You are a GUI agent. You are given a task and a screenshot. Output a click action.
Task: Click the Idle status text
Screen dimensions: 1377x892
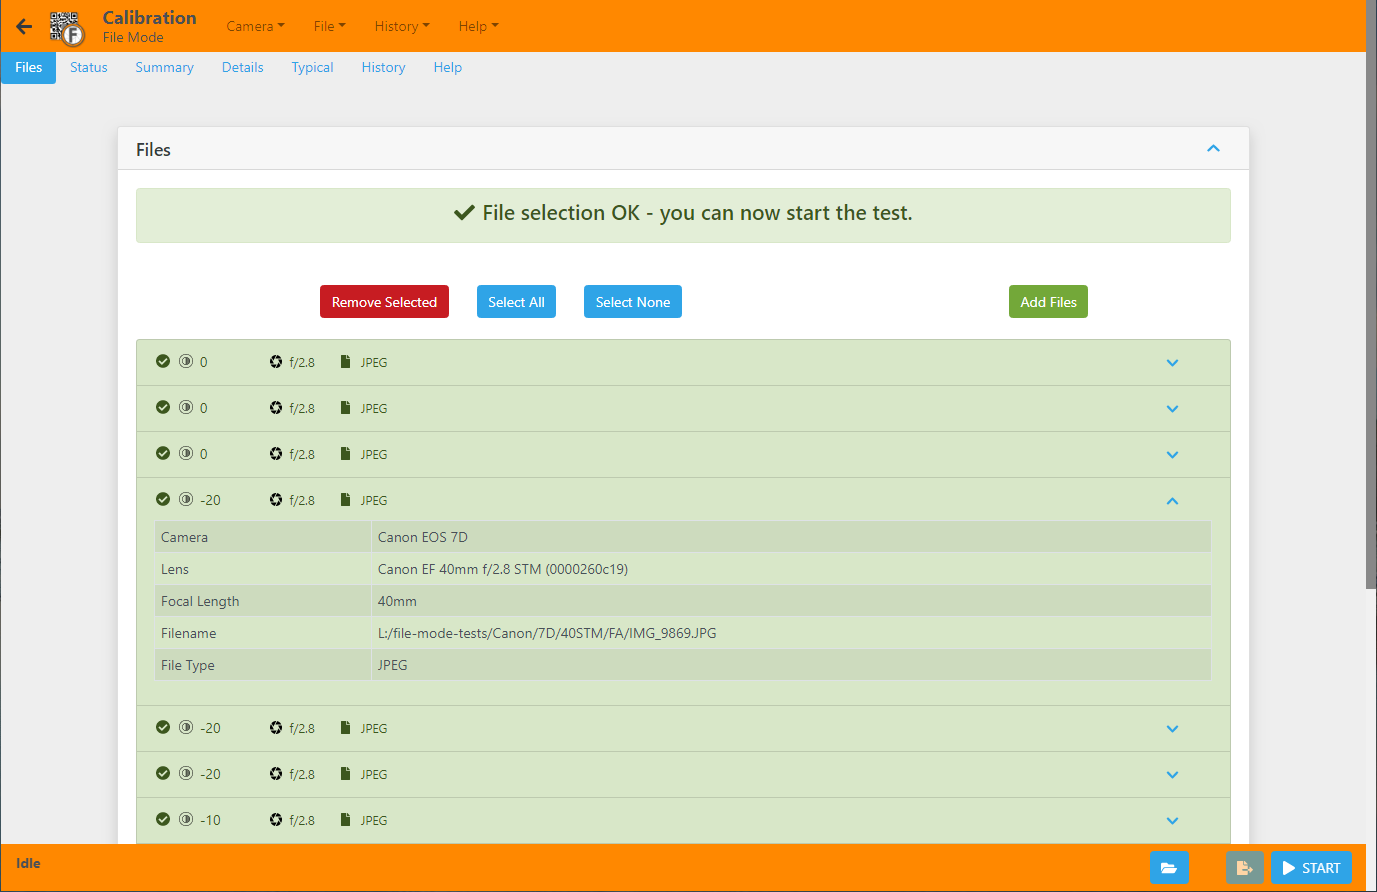pyautogui.click(x=28, y=863)
